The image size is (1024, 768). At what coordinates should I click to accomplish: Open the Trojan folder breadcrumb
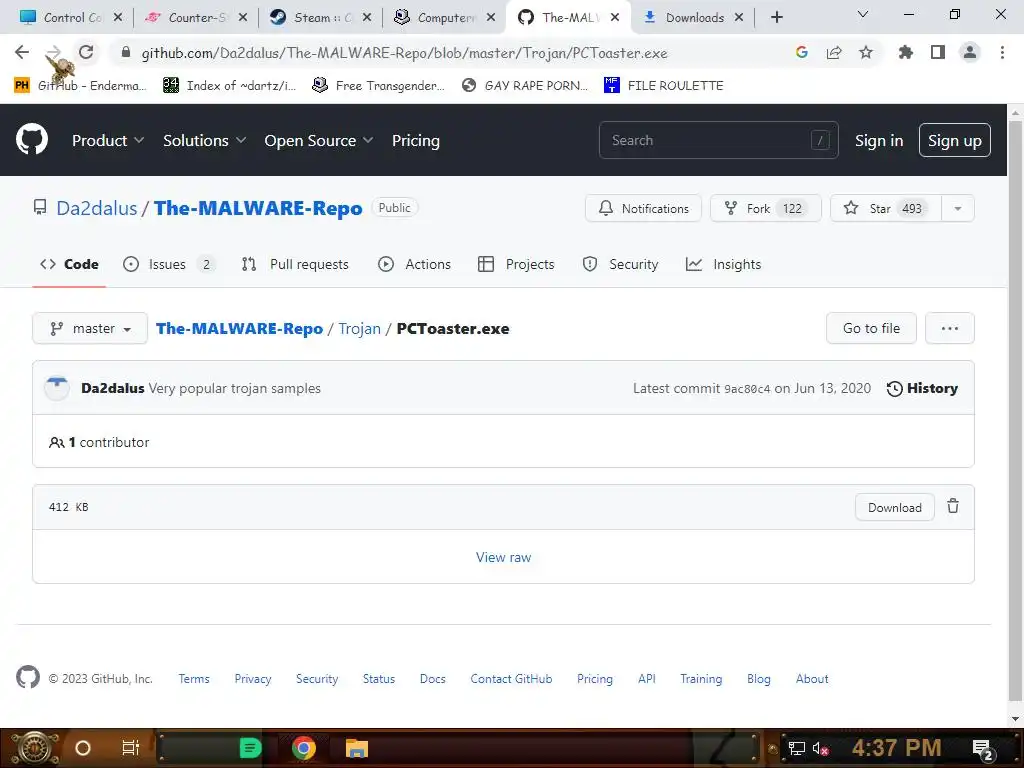(359, 328)
